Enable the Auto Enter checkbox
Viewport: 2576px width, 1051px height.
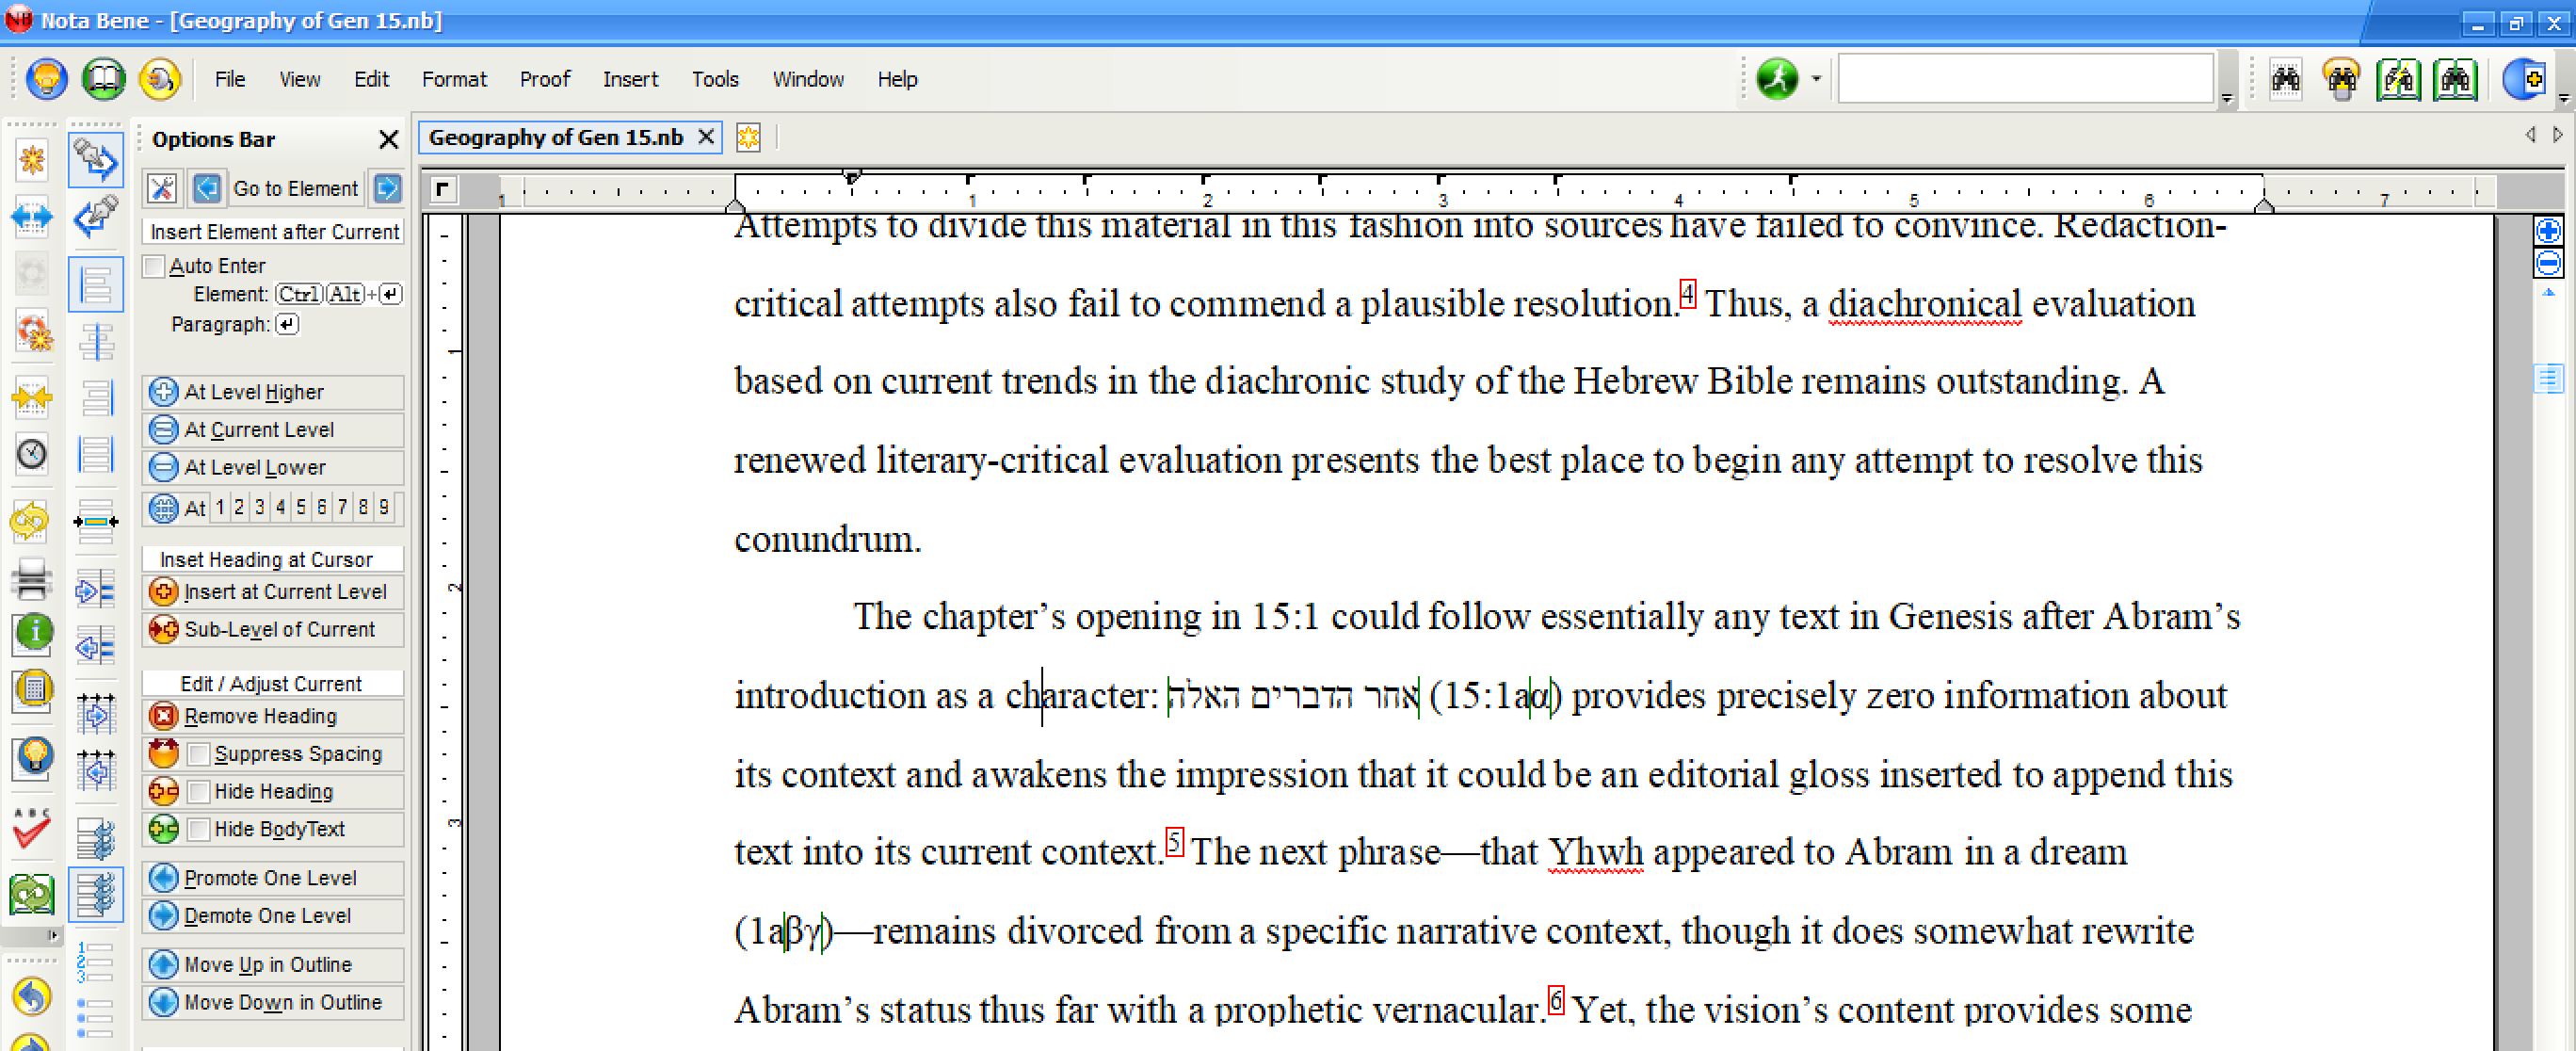tap(155, 266)
